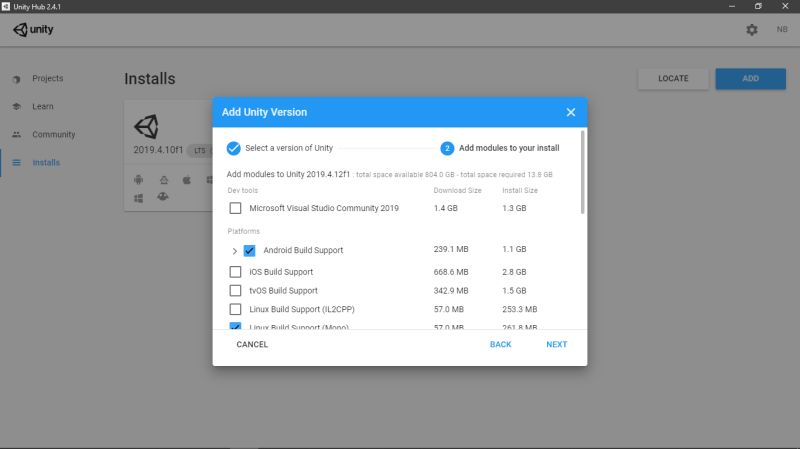800x449 pixels.
Task: Click the '342.9 MB' download size
Action: pos(451,291)
